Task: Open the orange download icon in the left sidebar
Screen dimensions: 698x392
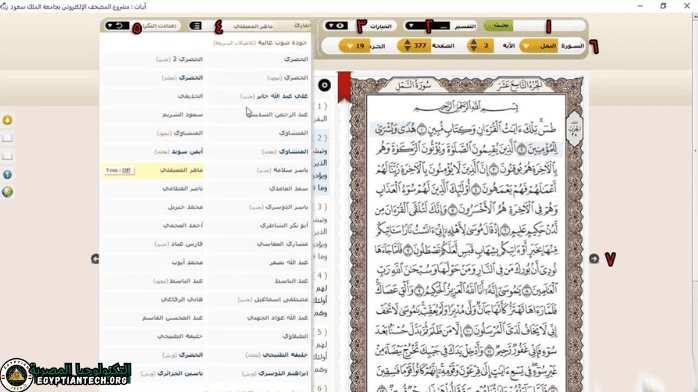Action: pyautogui.click(x=7, y=120)
